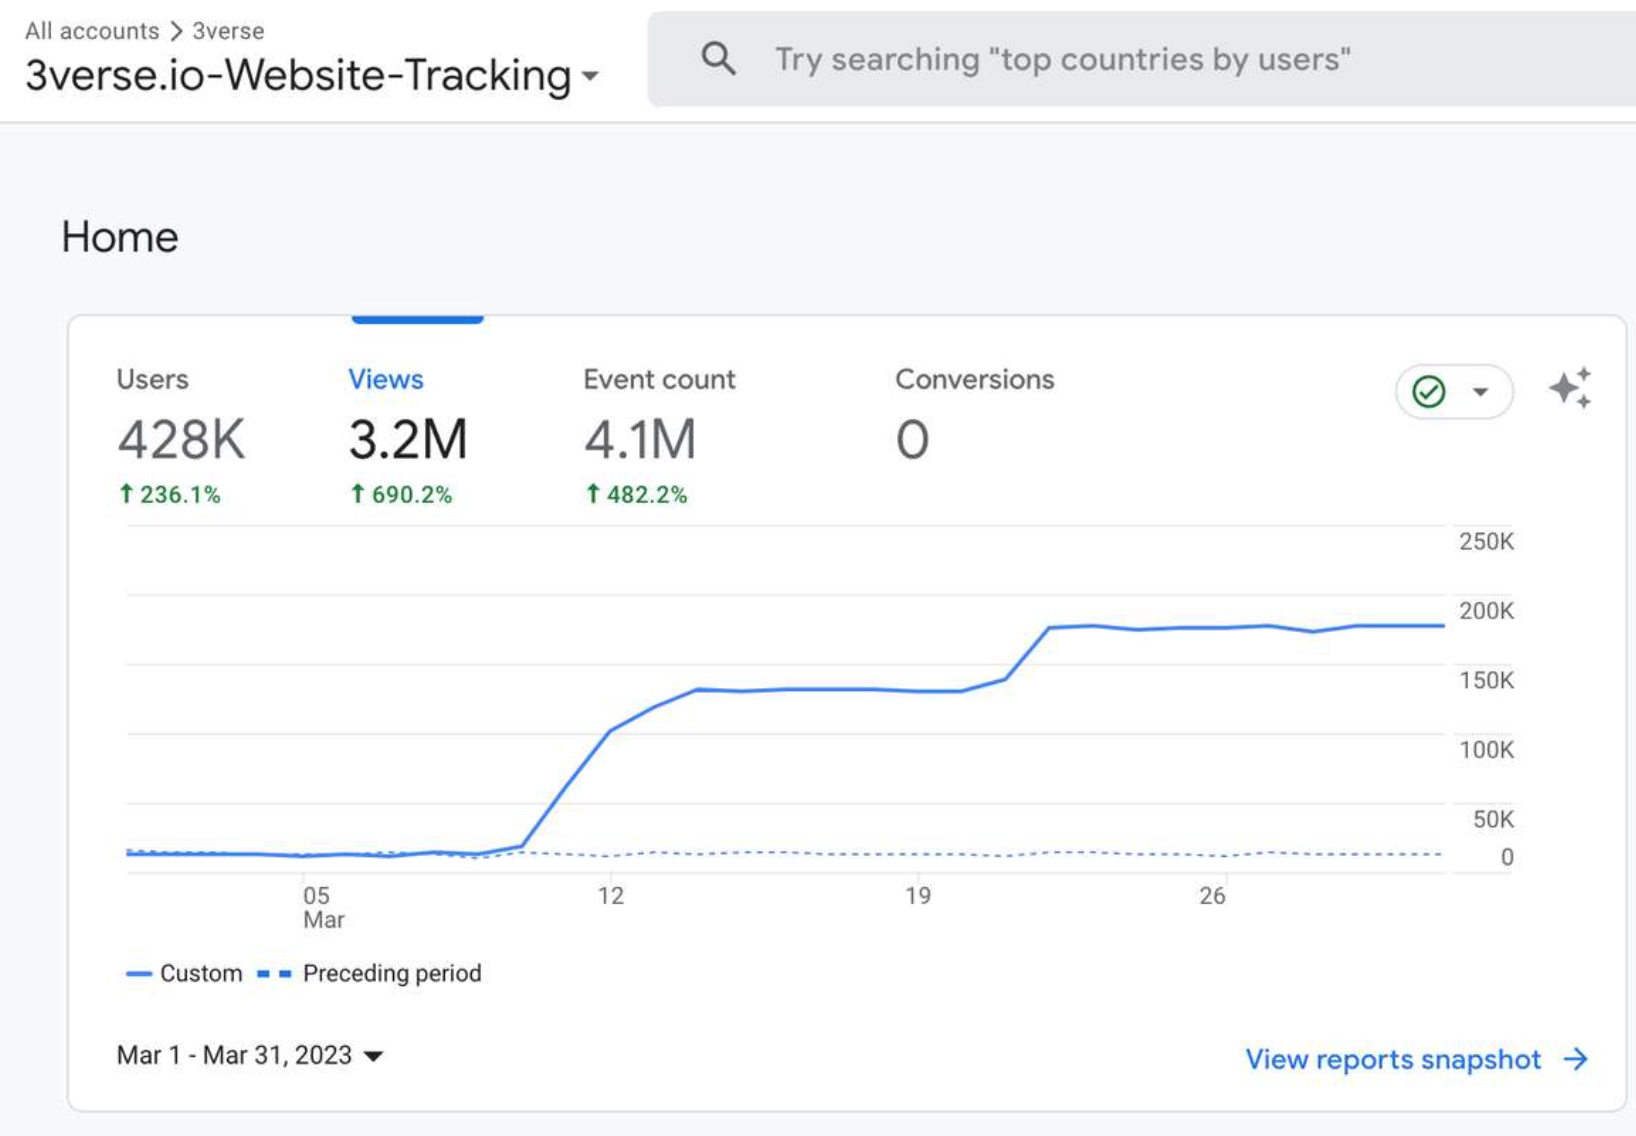
Task: Toggle the Preceding period legend entry
Action: [x=391, y=973]
